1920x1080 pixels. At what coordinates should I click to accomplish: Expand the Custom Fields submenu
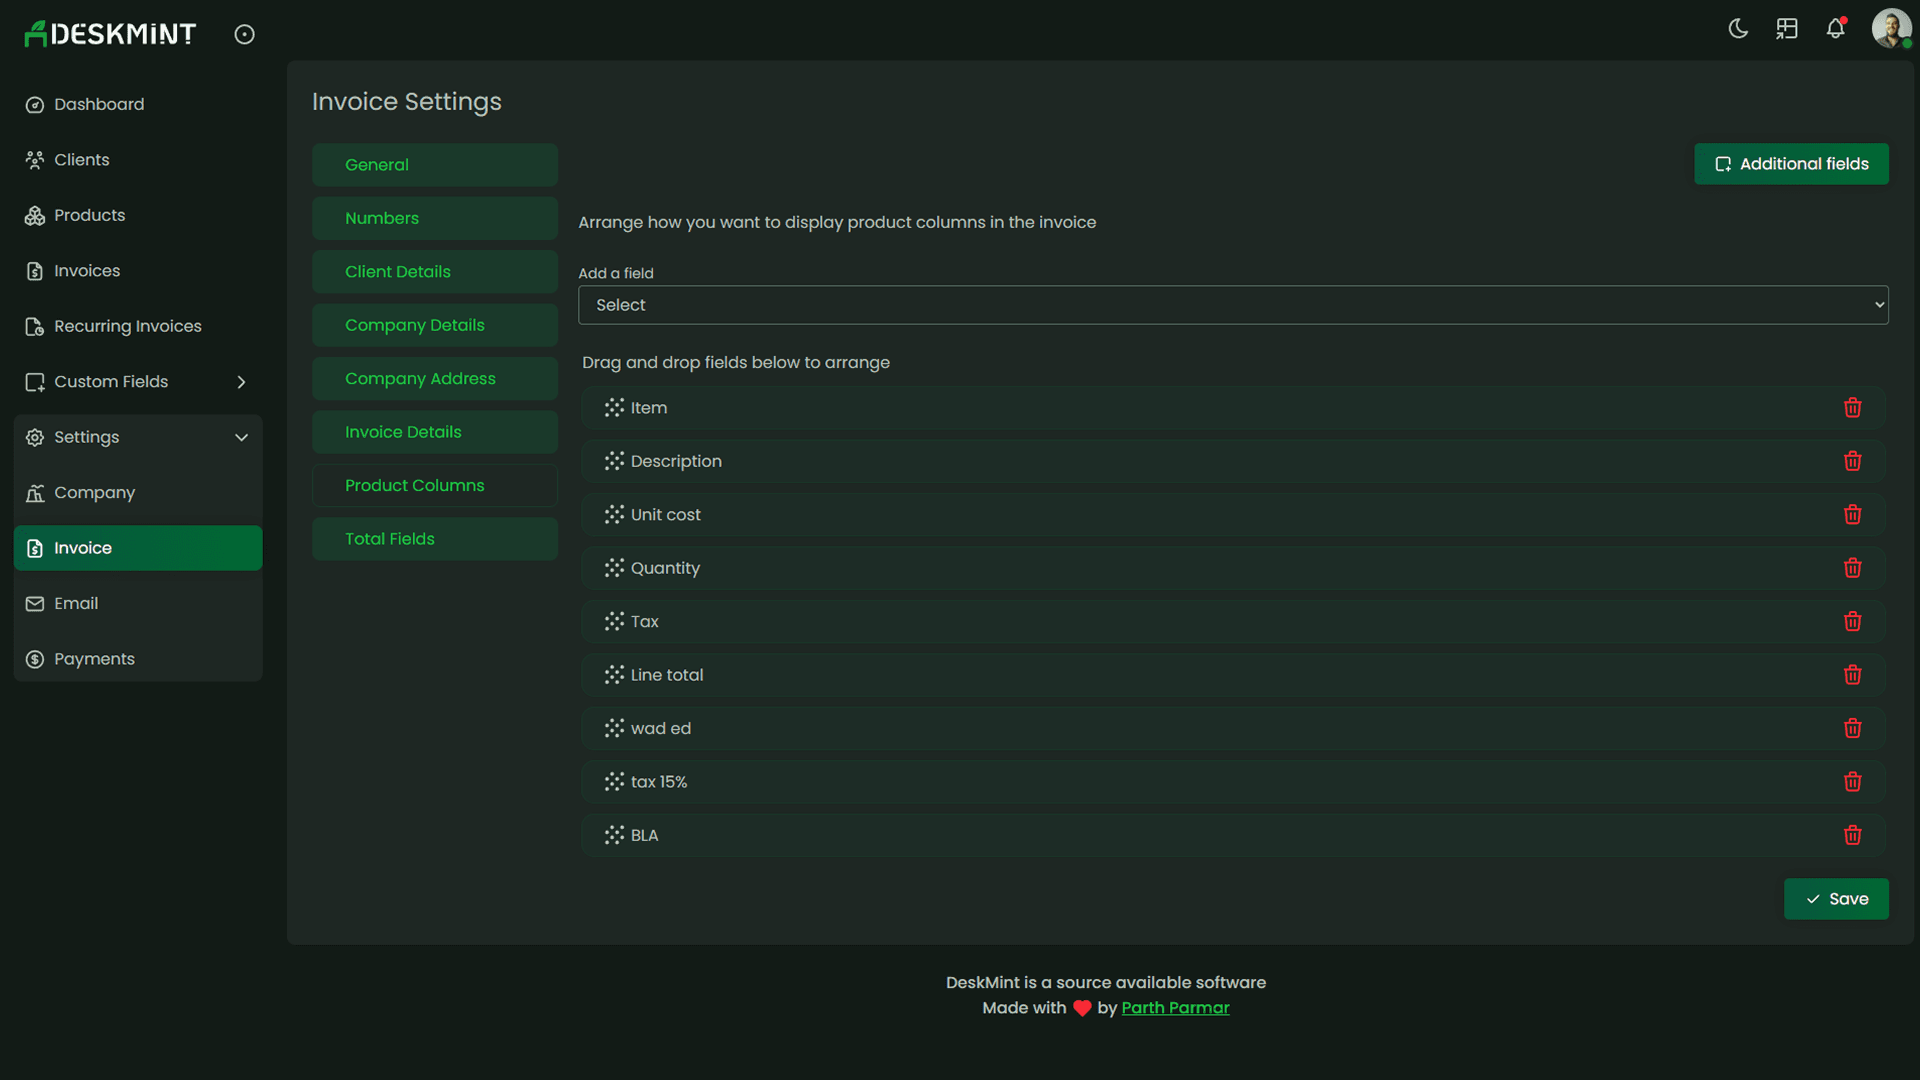[x=241, y=381]
